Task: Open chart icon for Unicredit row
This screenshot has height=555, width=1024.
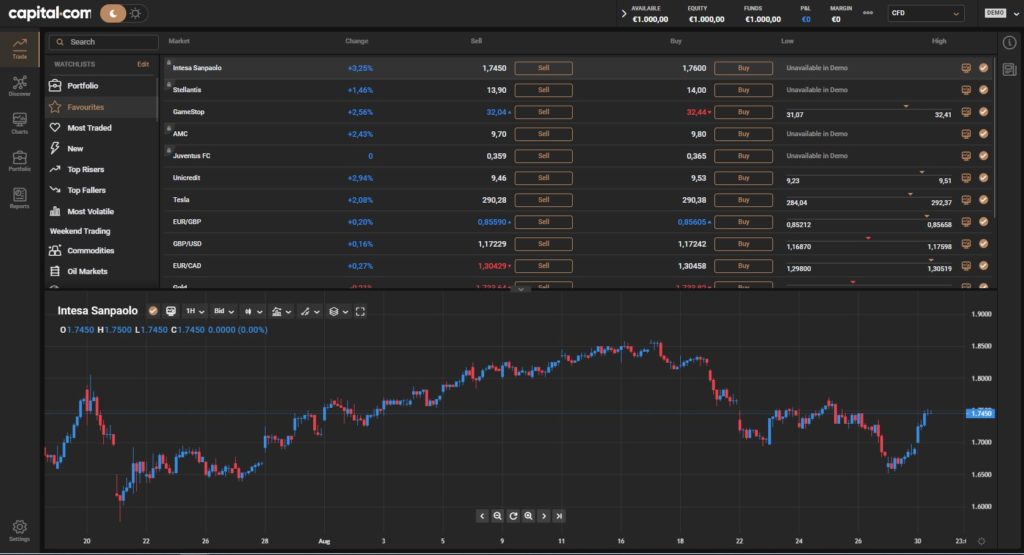Action: tap(966, 178)
